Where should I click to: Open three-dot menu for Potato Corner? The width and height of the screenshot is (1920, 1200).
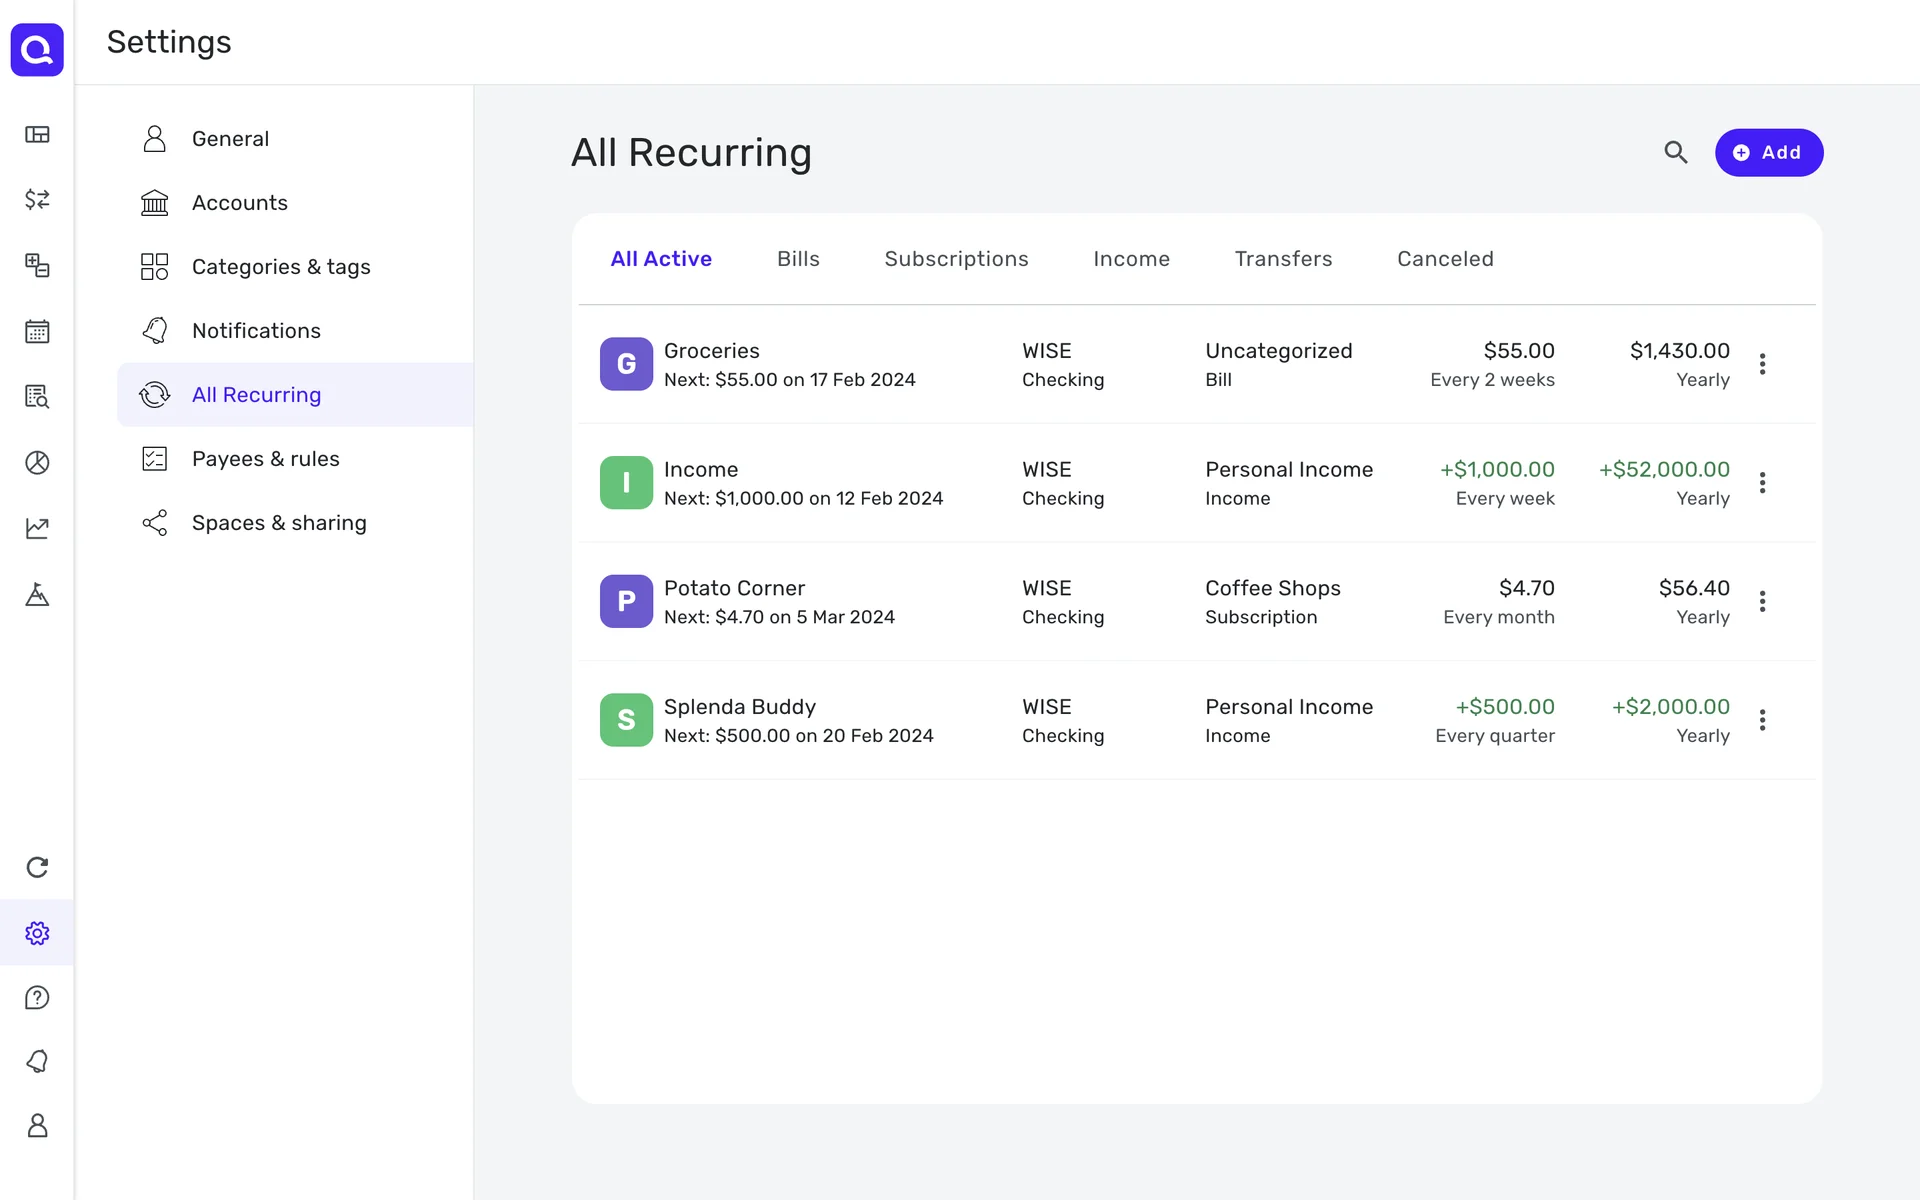pyautogui.click(x=1762, y=601)
